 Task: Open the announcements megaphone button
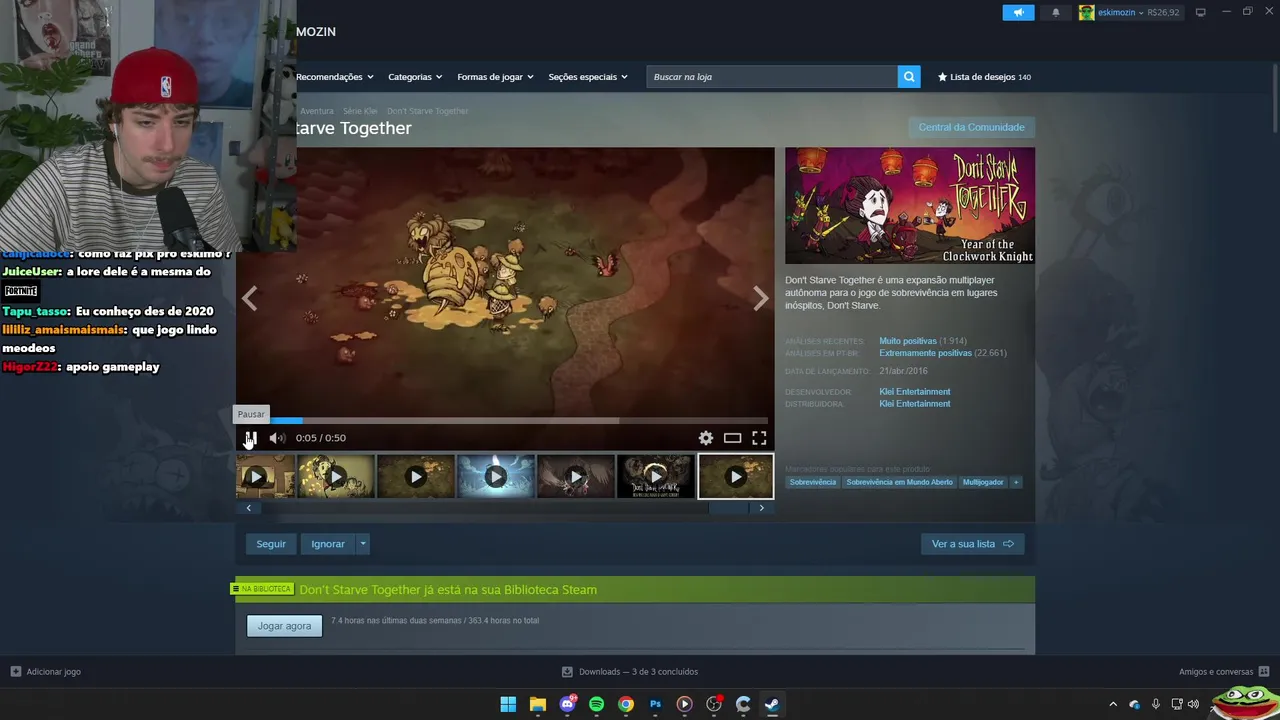coord(1018,12)
